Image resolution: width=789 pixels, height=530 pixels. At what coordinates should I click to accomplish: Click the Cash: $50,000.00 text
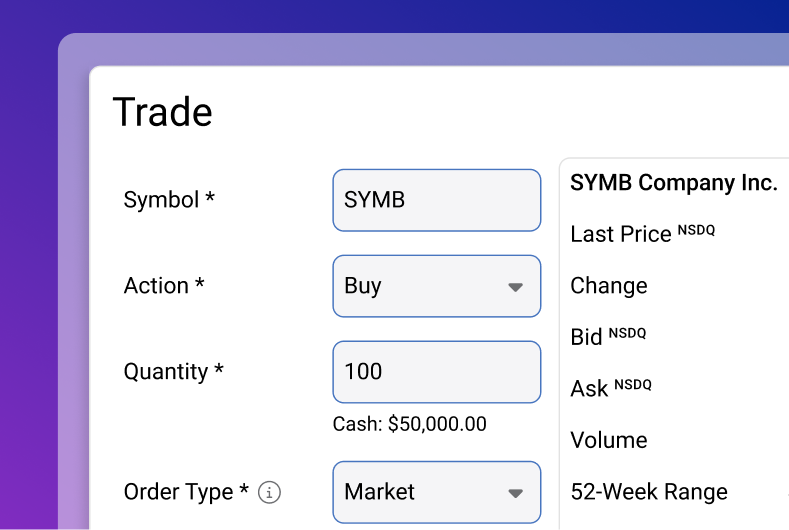click(409, 424)
